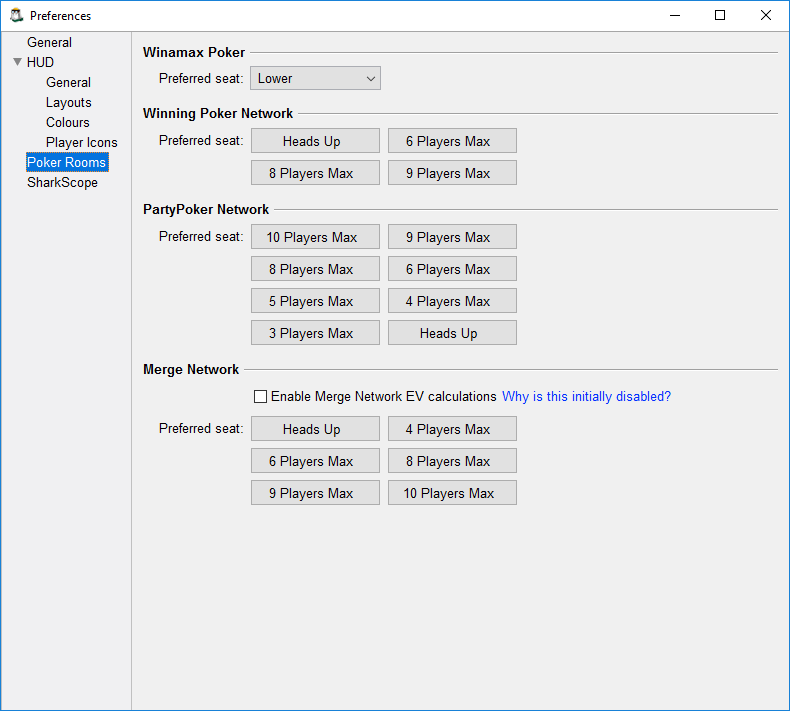The image size is (790, 711).
Task: Click the Preferences window app icon
Action: [17, 15]
